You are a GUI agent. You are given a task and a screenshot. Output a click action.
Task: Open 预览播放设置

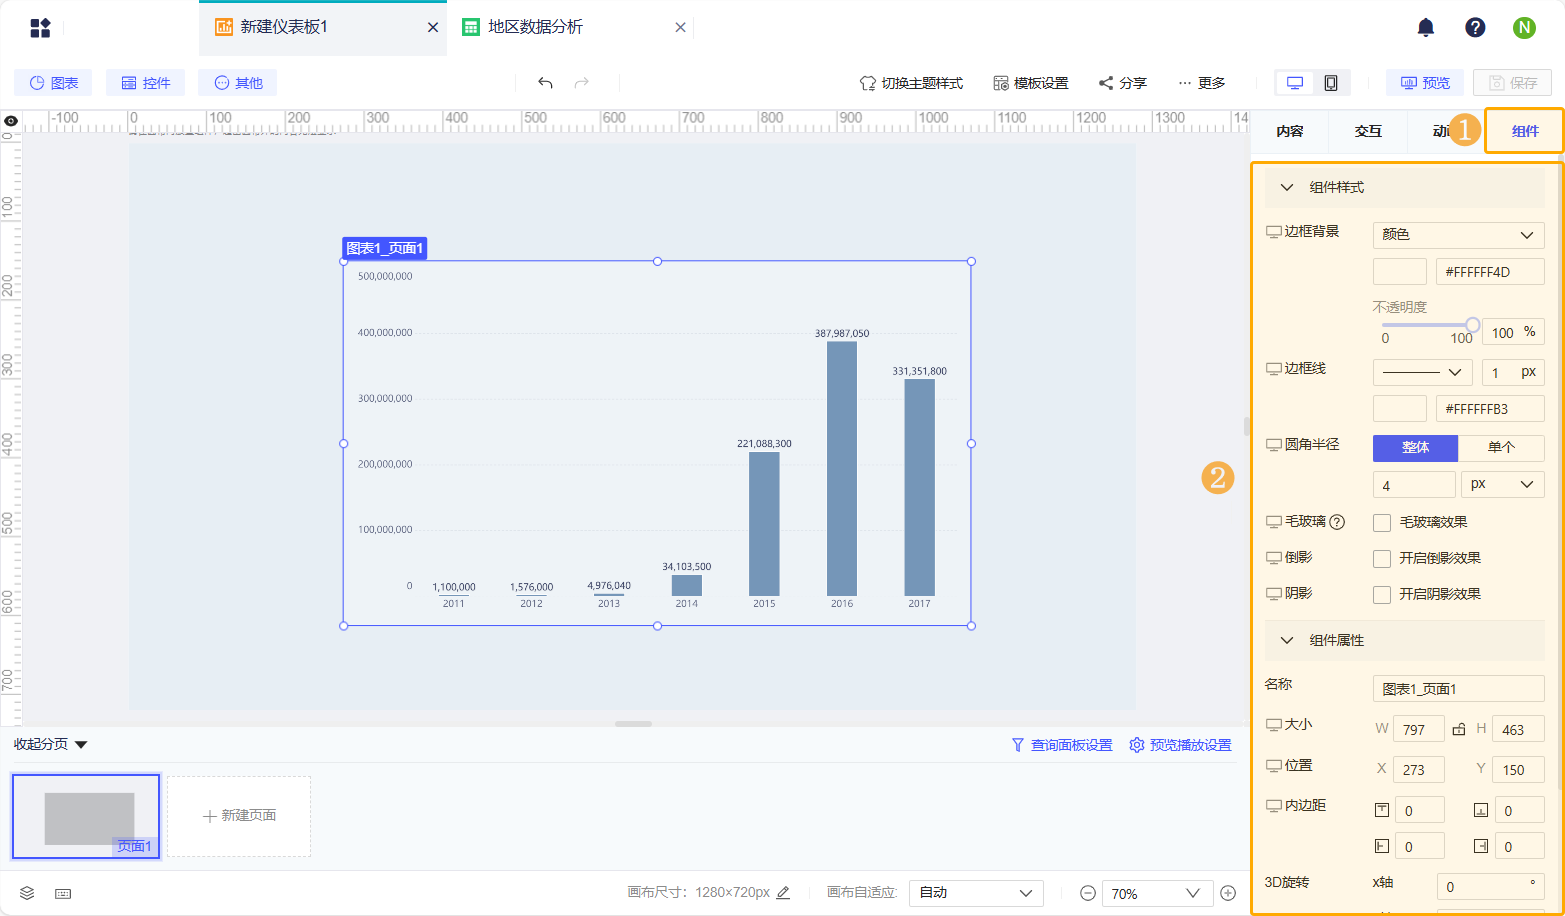coord(1180,745)
